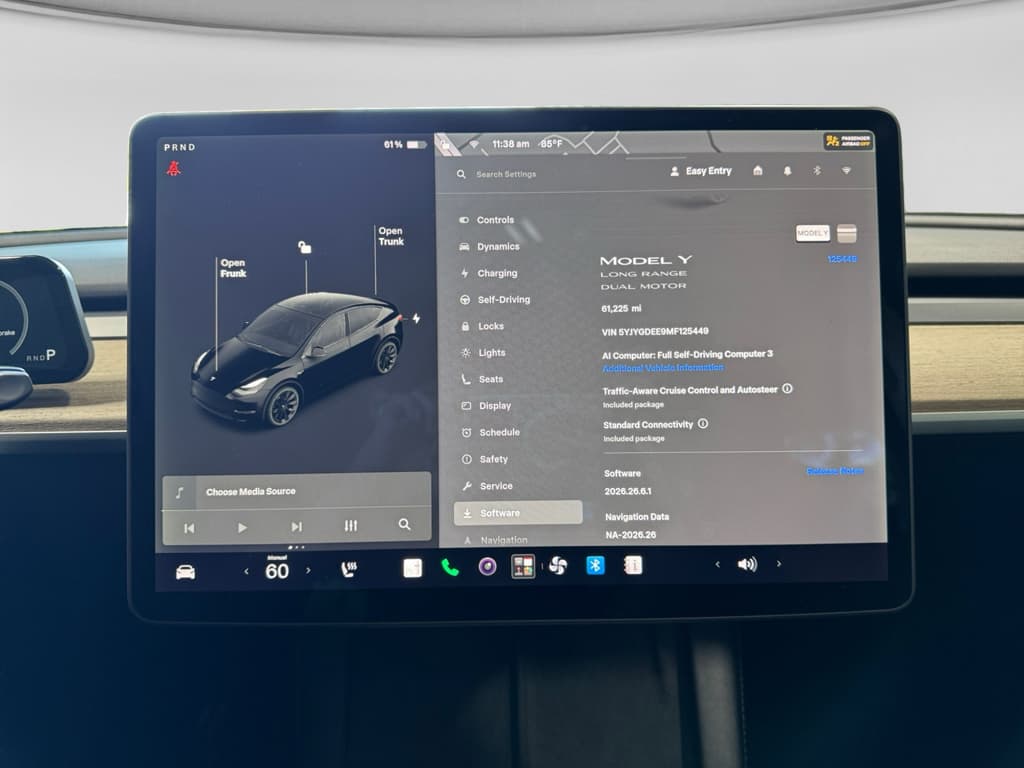Open the green Phone app

[x=449, y=568]
